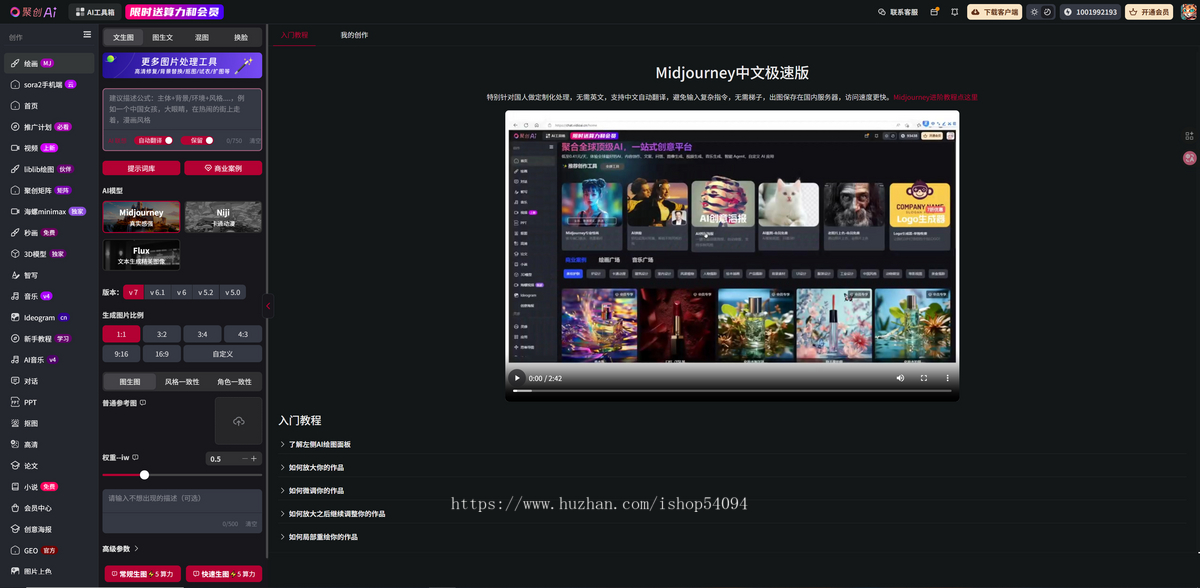This screenshot has width=1200, height=588.
Task: Select the 1:1 aspect ratio
Action: click(x=121, y=334)
